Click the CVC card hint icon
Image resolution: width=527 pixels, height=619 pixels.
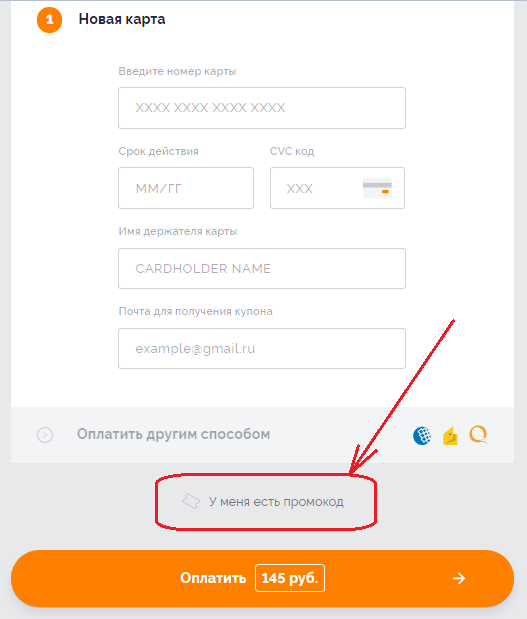[x=377, y=188]
